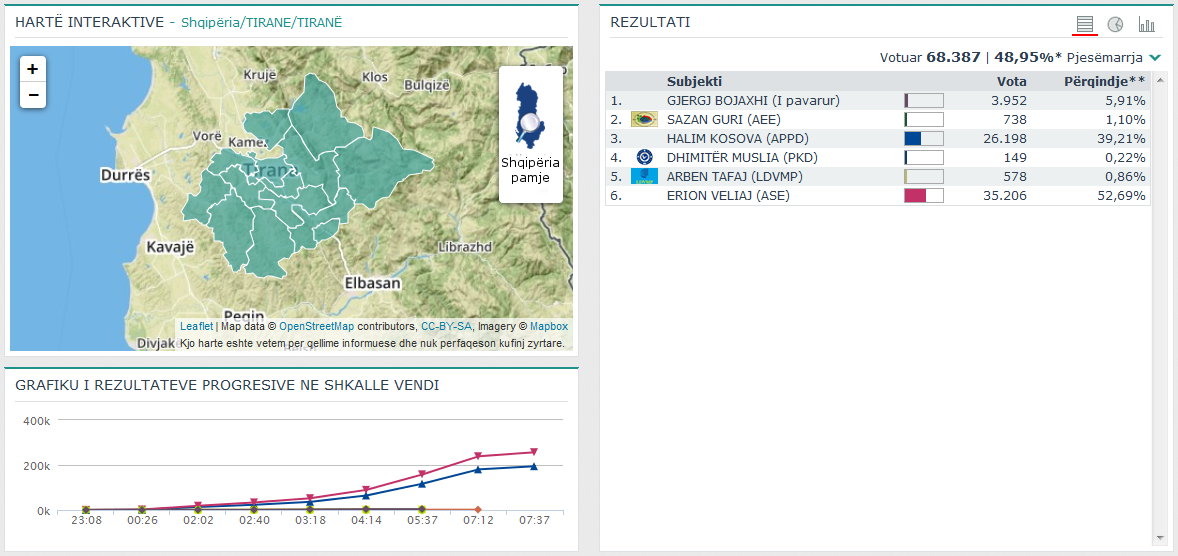Image resolution: width=1178 pixels, height=556 pixels.
Task: Select row SAZAN GURI (AEE)
Action: [x=877, y=119]
